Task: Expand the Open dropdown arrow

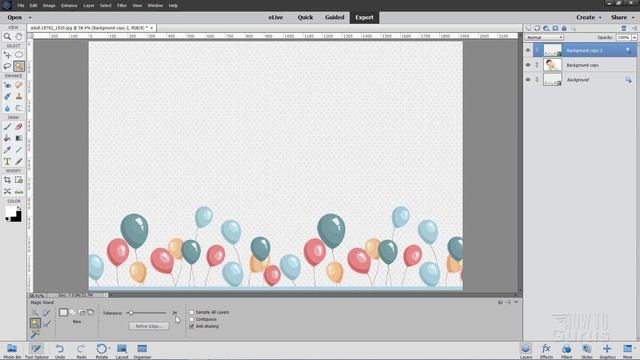Action: pyautogui.click(x=30, y=18)
